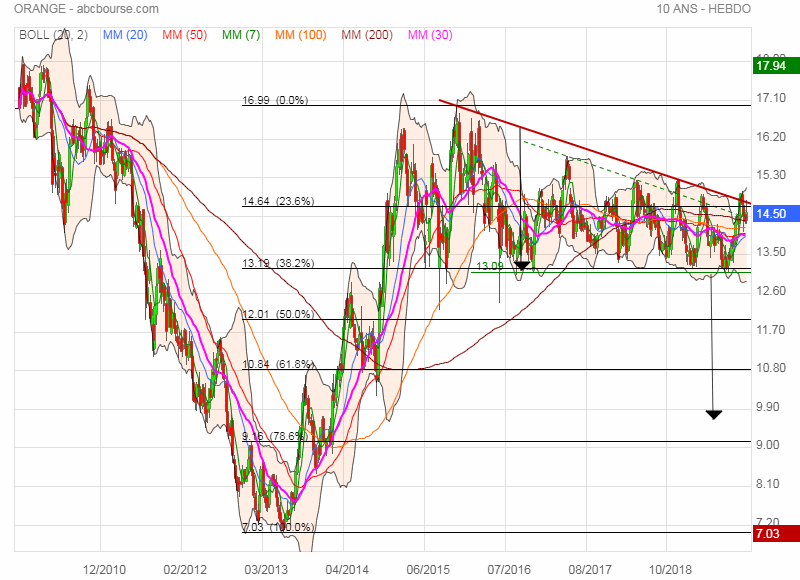Click the 04/2014 date axis label

tap(347, 569)
